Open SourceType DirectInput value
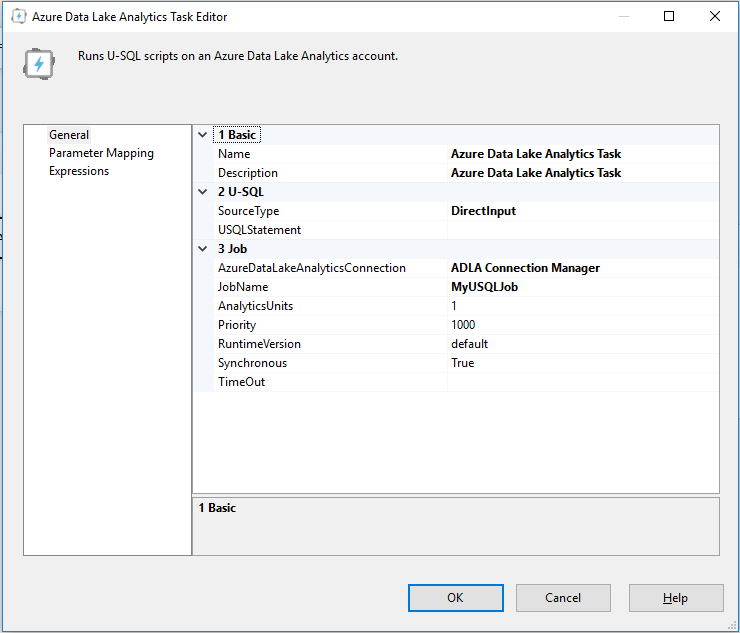The height and width of the screenshot is (633, 740). pos(583,211)
